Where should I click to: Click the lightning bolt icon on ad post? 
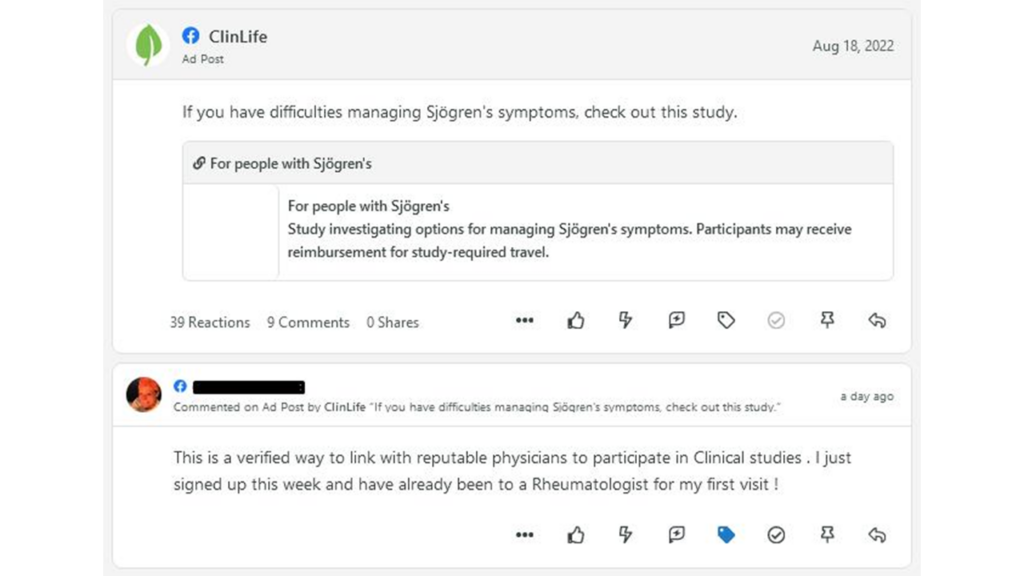pyautogui.click(x=626, y=320)
